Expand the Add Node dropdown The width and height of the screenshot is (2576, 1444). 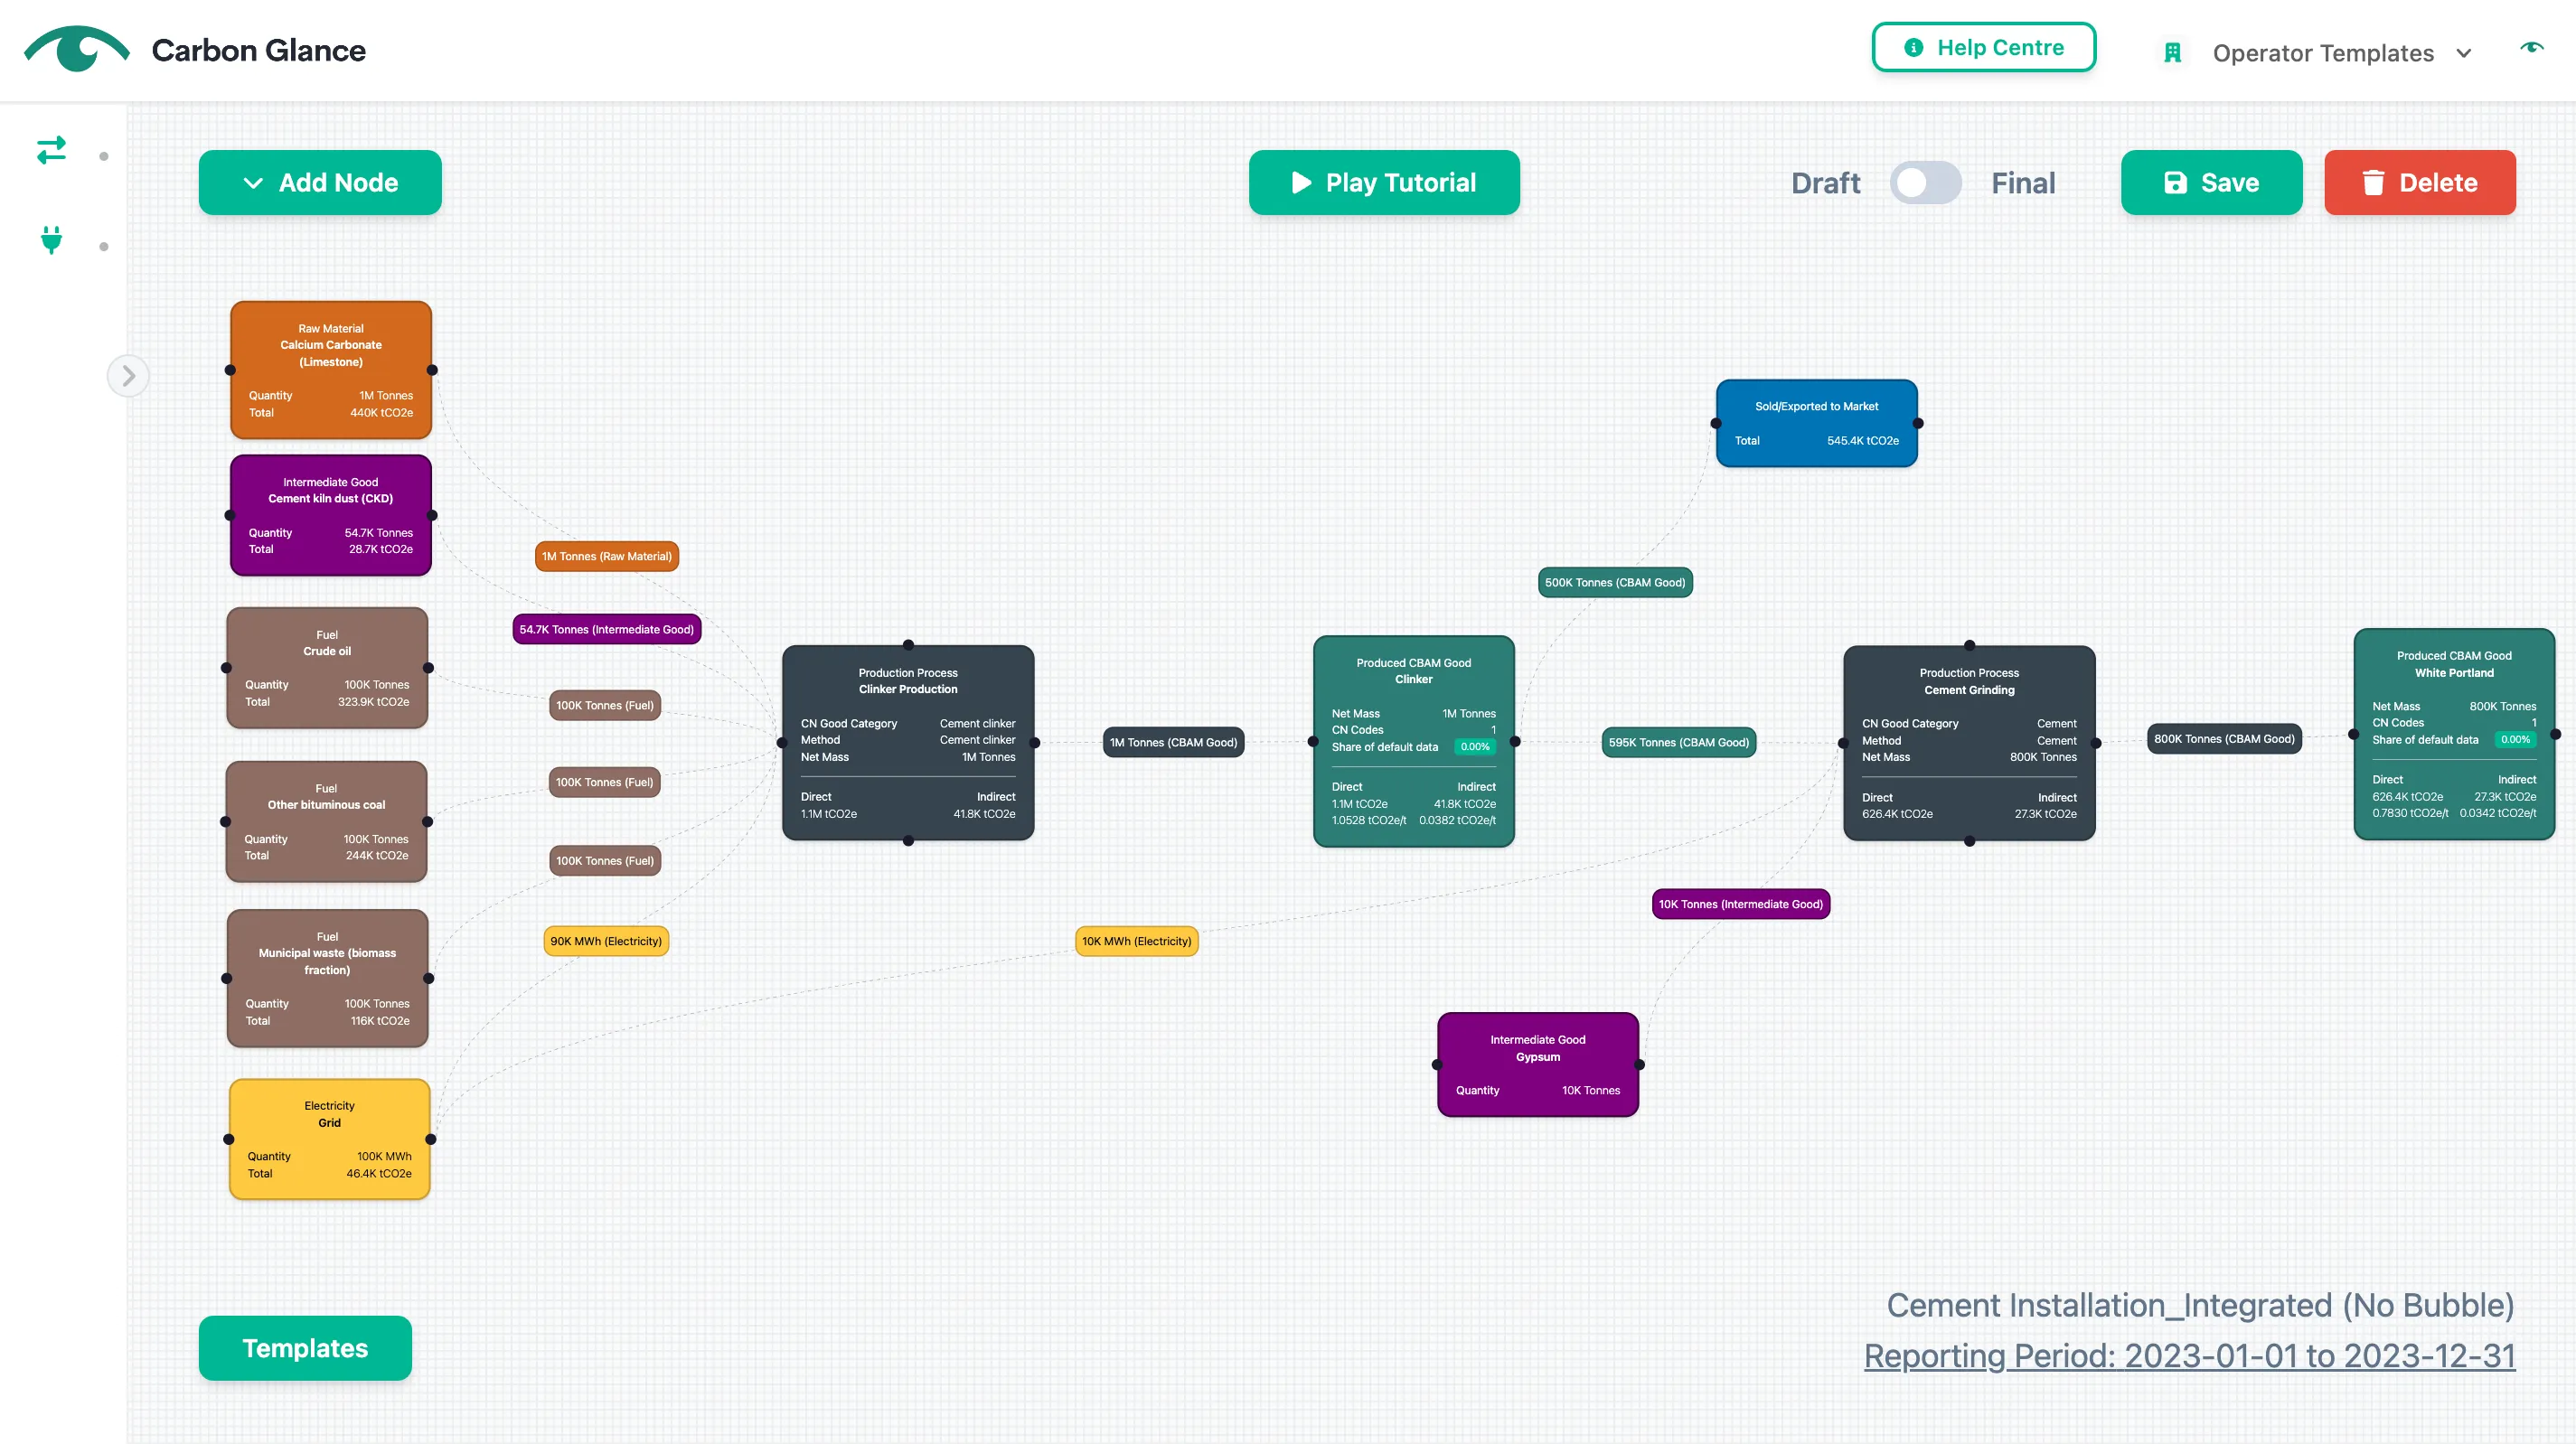320,182
